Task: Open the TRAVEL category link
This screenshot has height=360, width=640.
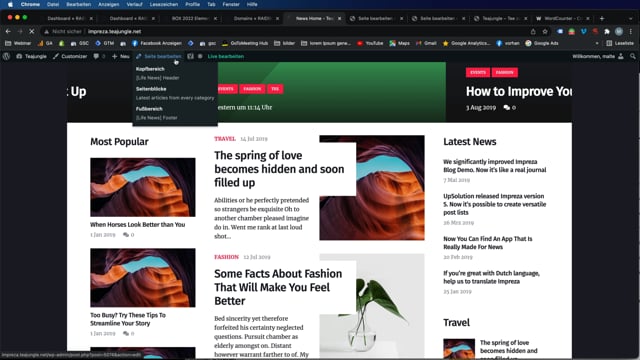Action: pyautogui.click(x=225, y=139)
